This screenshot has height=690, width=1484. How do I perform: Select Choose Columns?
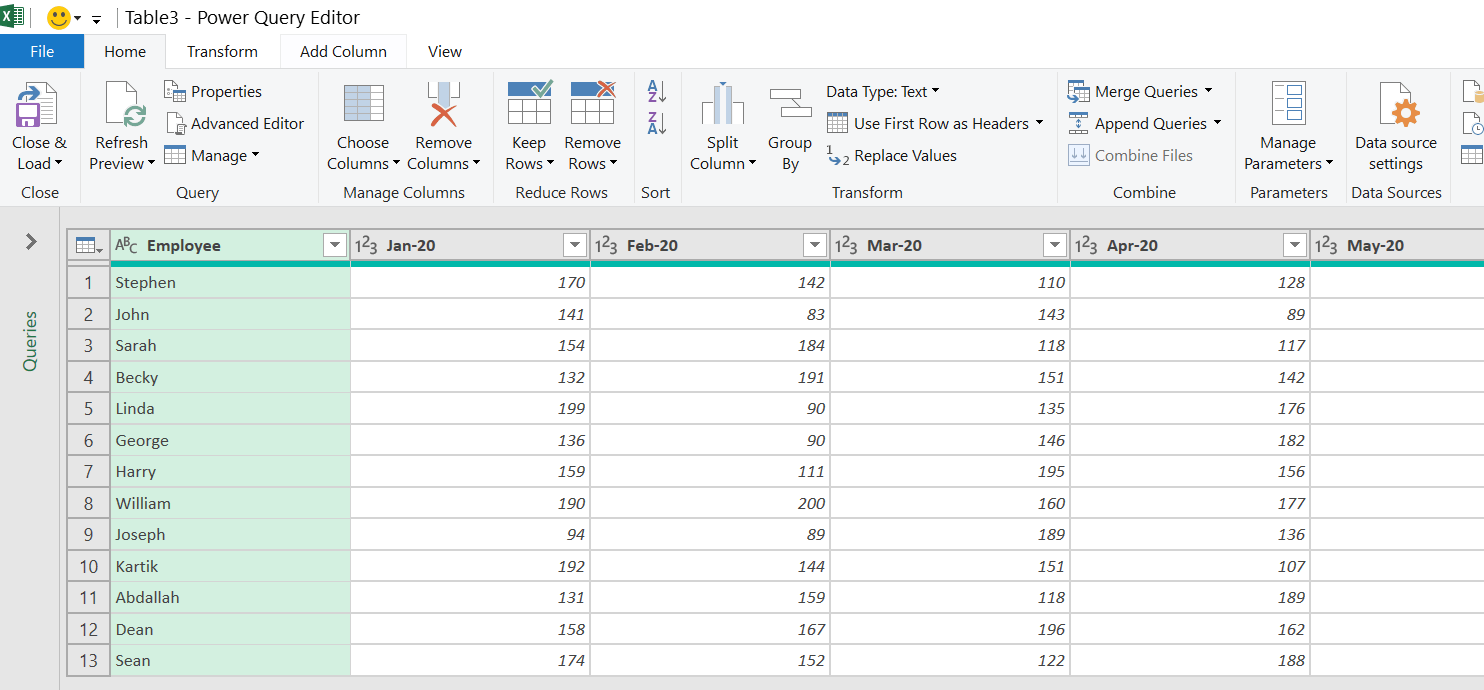coord(363,124)
